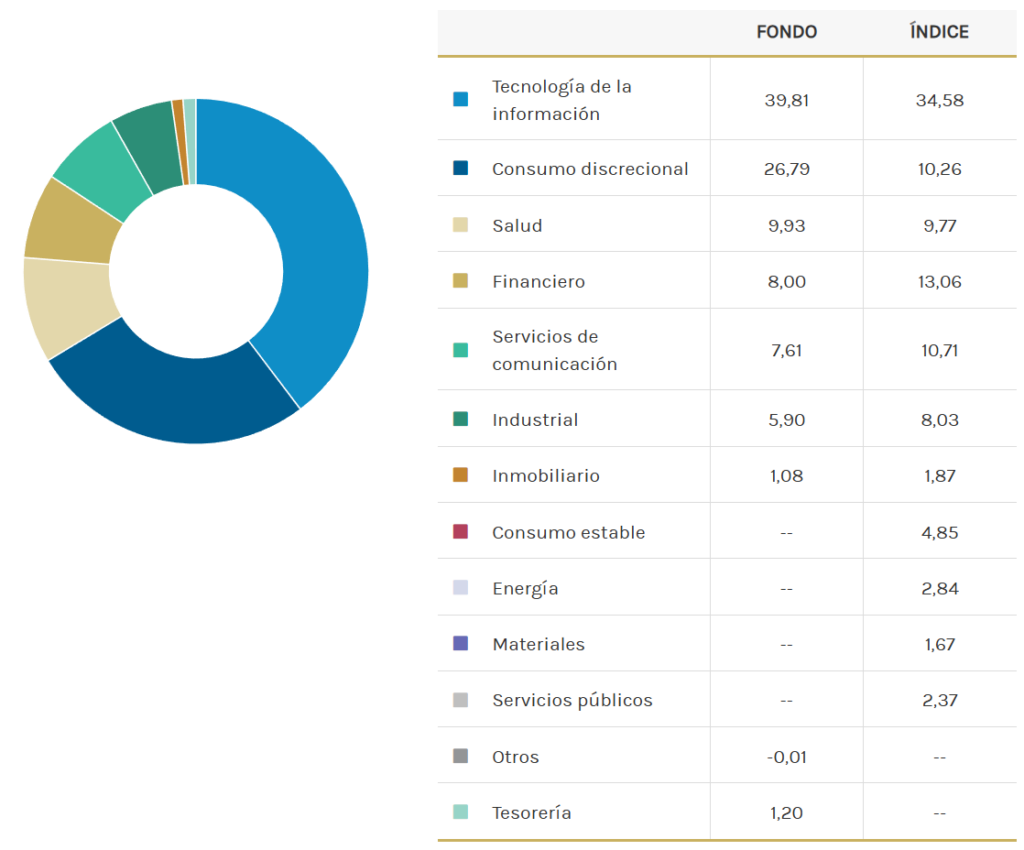
Task: Select the Salud beige legend swatch
Action: coord(460,225)
